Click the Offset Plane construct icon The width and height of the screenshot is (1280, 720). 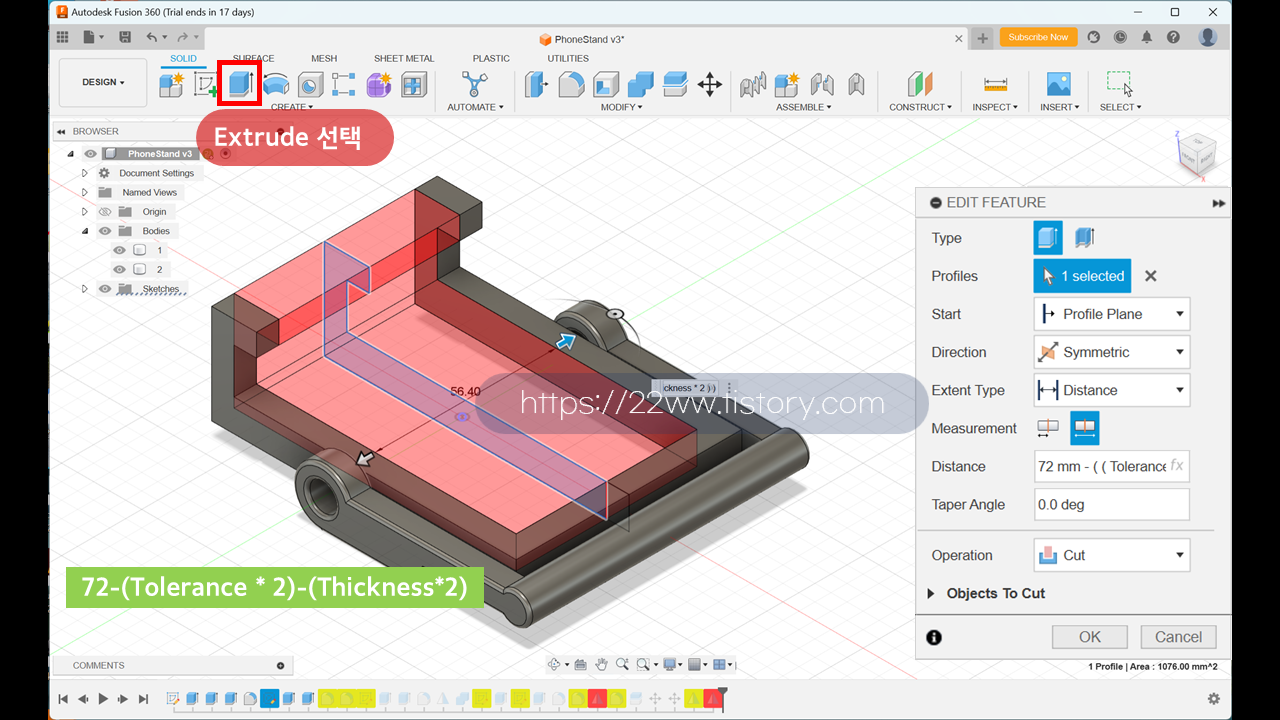[920, 84]
